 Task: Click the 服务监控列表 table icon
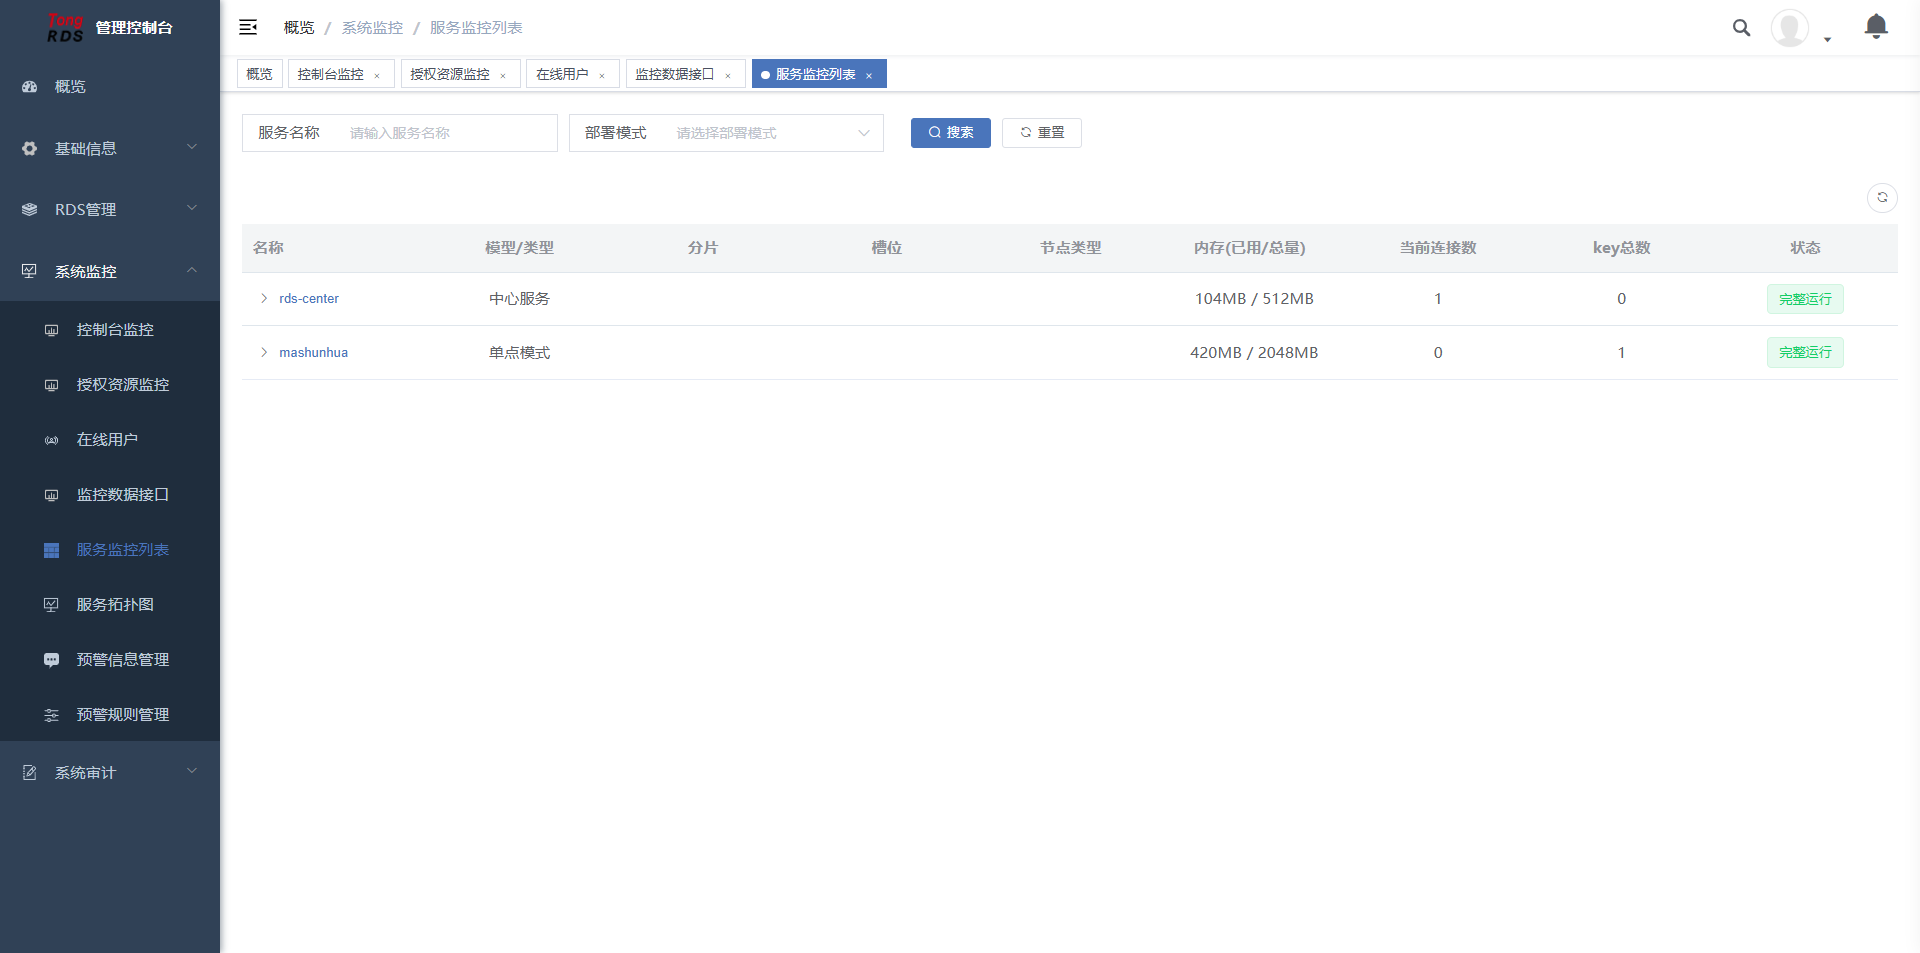52,550
